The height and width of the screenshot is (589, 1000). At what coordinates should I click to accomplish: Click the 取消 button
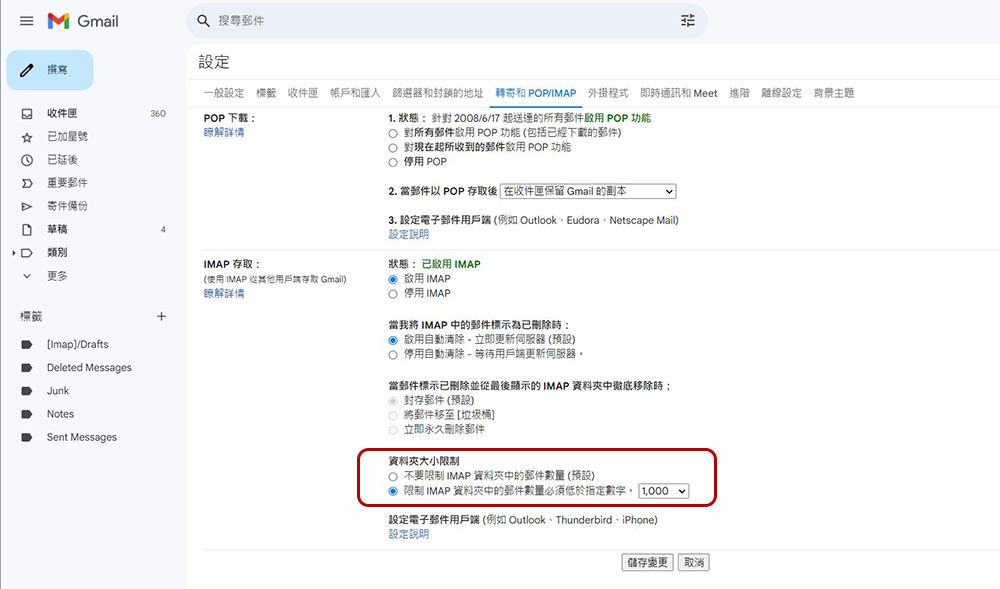coord(694,562)
